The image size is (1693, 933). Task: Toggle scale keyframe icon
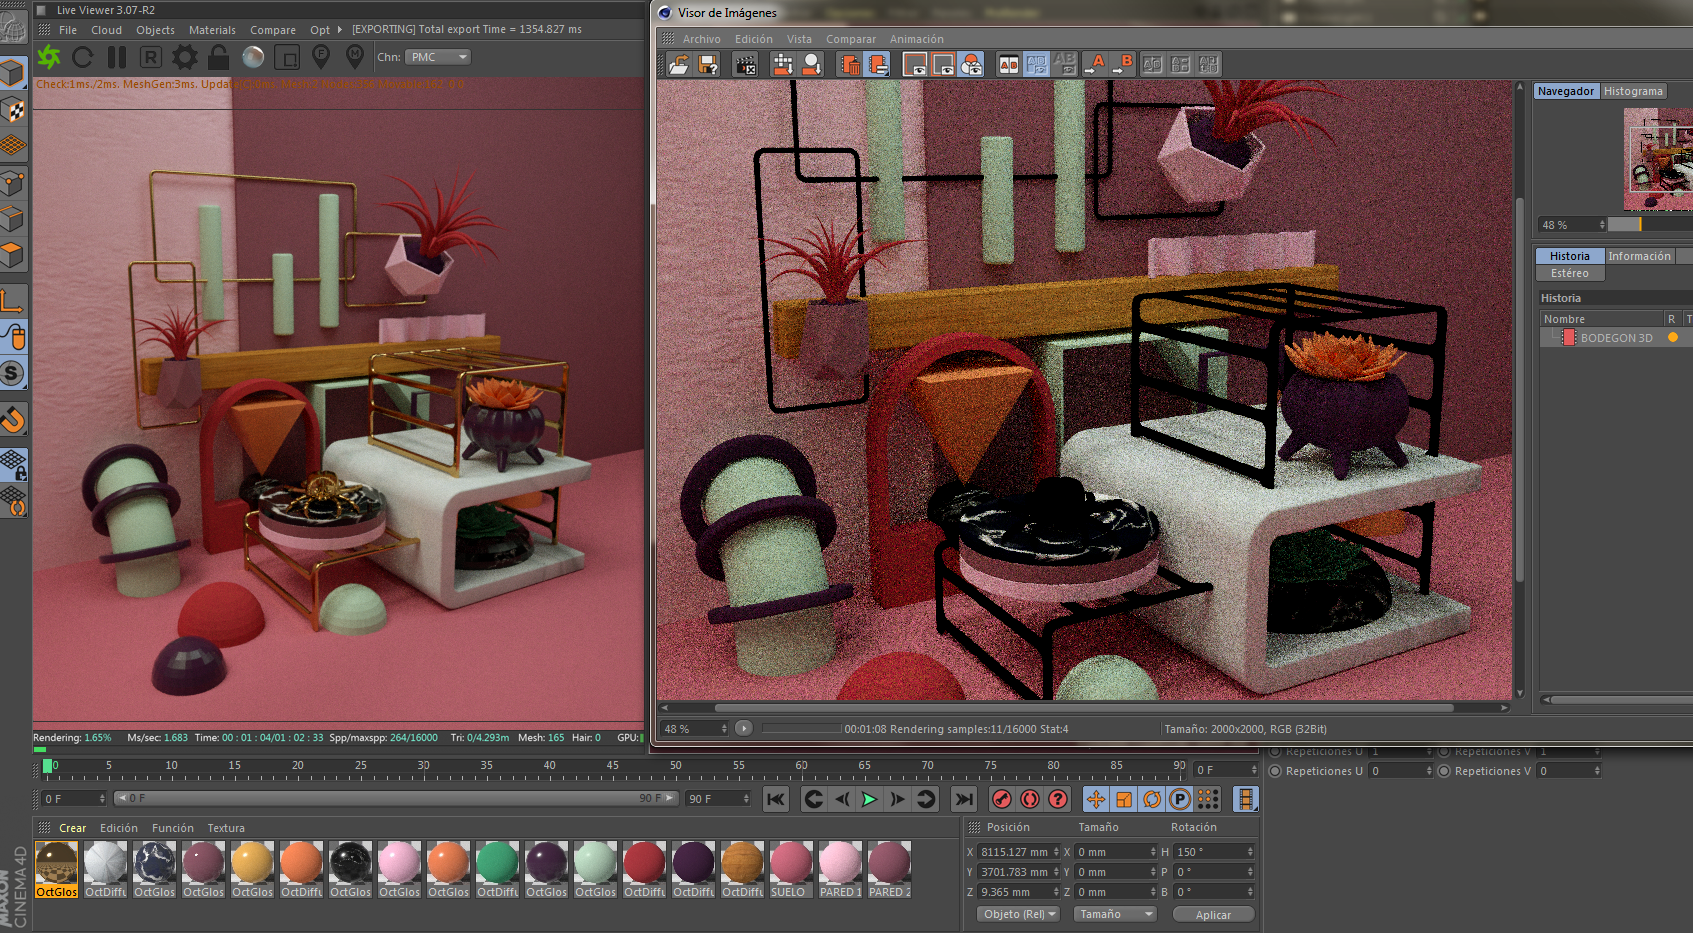pyautogui.click(x=1124, y=799)
